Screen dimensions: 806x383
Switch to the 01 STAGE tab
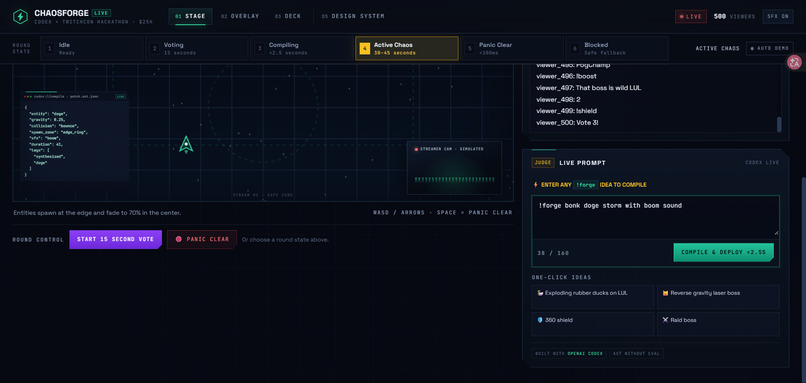tap(190, 16)
